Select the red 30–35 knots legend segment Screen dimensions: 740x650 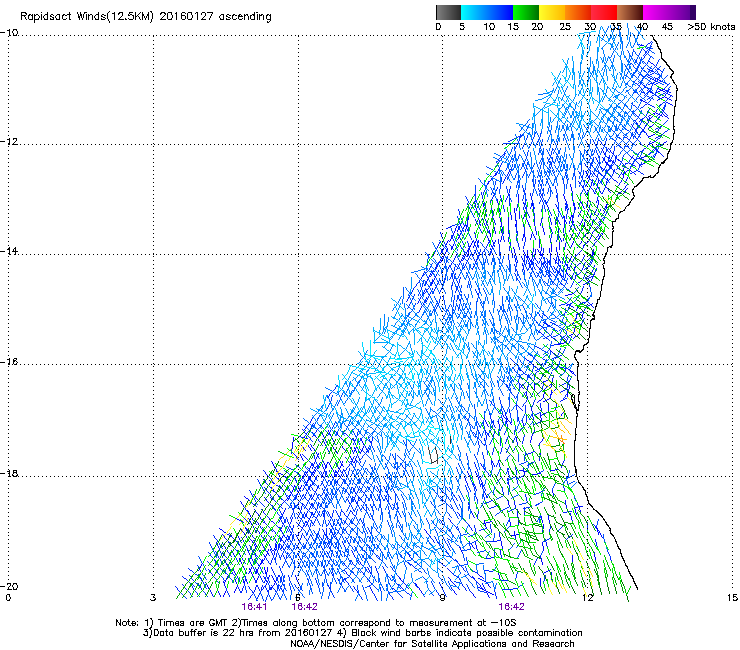[x=604, y=12]
